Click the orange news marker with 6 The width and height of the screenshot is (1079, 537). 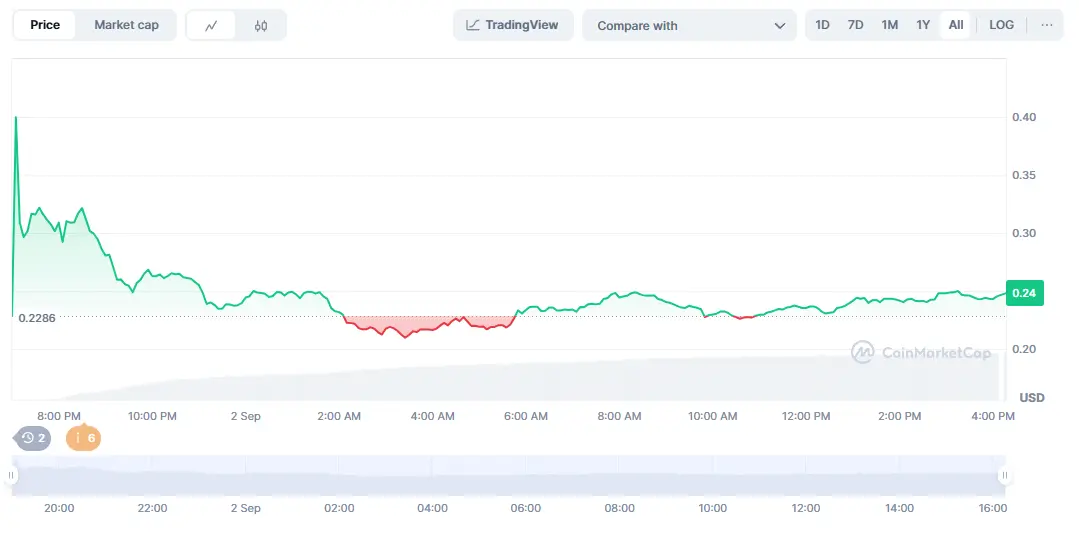point(84,438)
